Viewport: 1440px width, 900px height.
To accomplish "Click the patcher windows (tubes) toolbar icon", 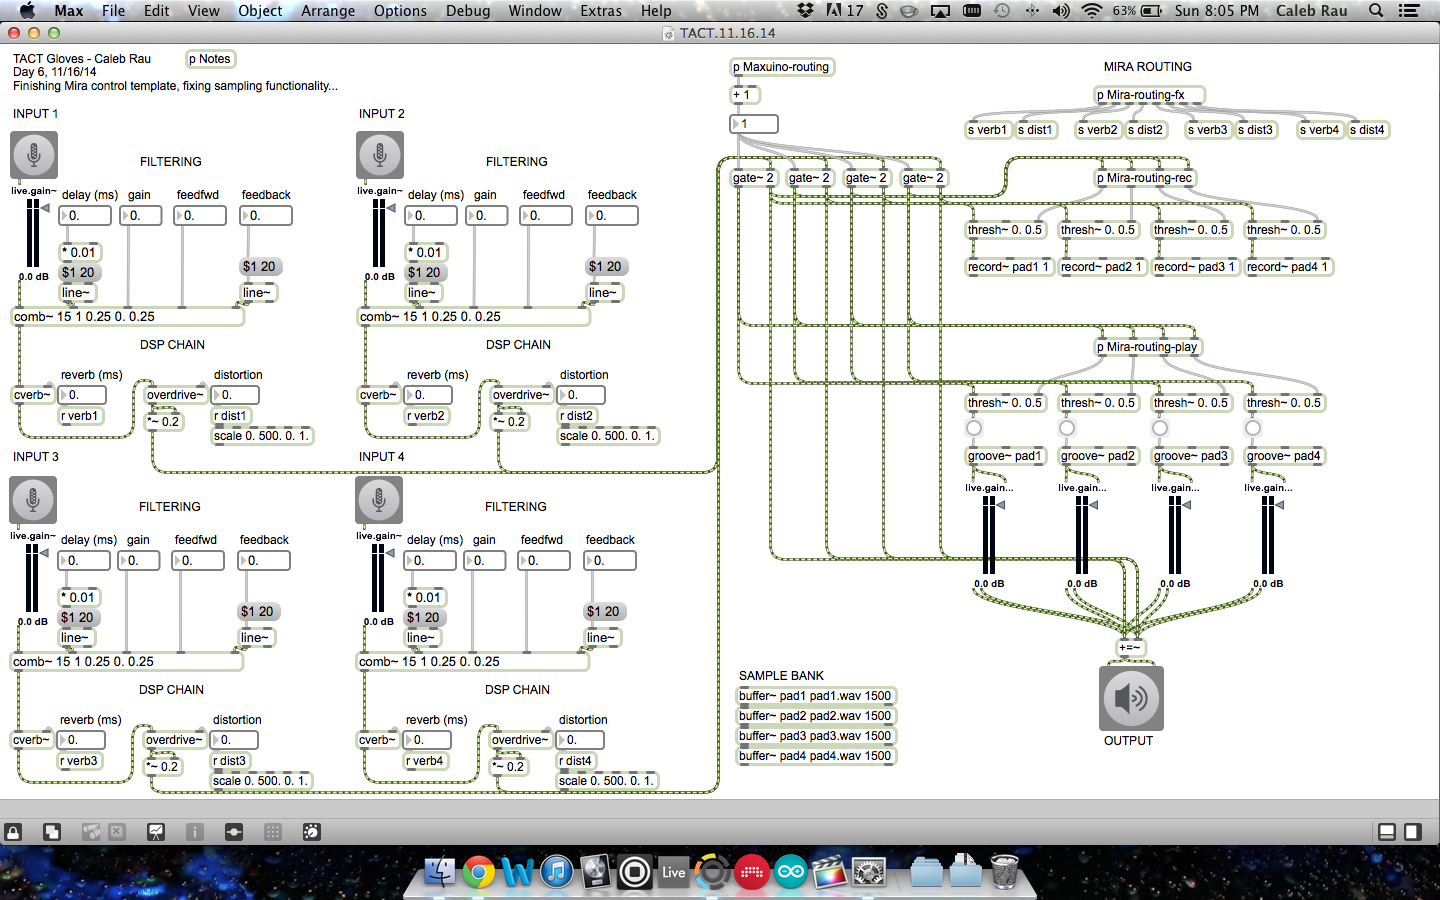I will point(91,832).
